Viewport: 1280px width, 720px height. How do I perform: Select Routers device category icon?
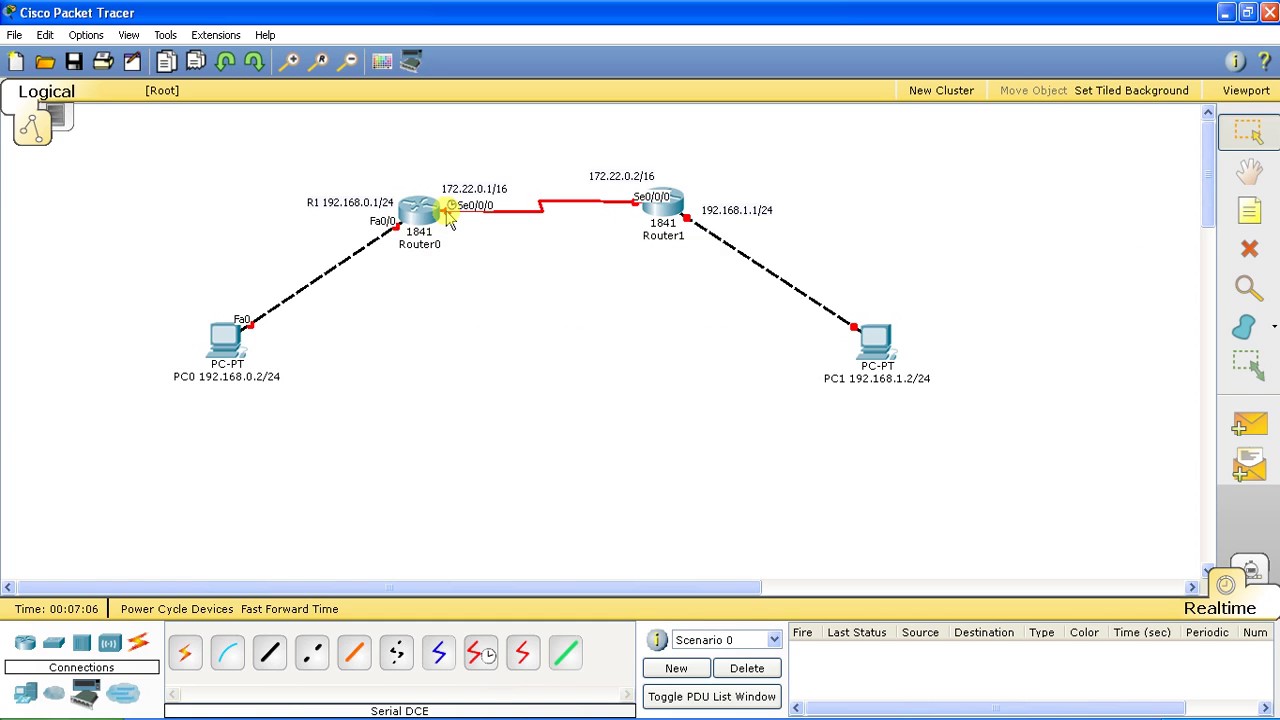pos(25,643)
